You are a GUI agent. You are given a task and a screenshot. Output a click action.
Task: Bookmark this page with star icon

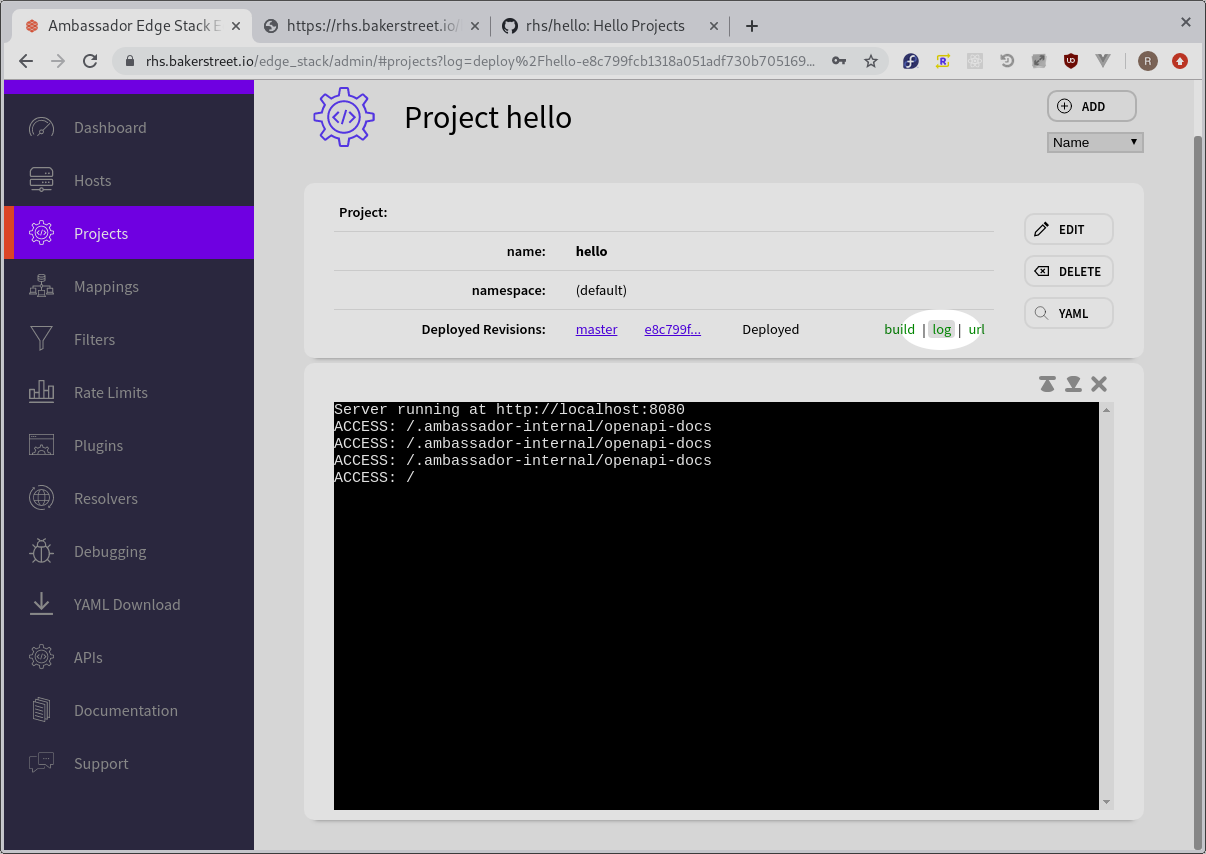pyautogui.click(x=870, y=61)
